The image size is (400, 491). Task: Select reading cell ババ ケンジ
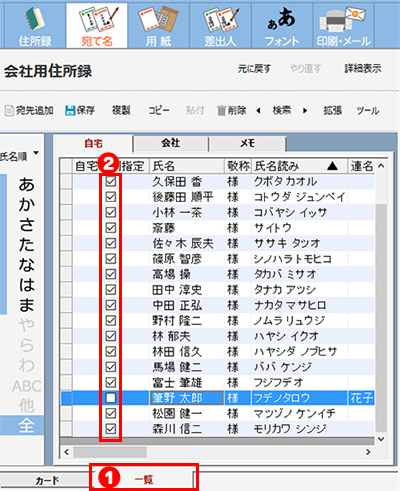(299, 367)
